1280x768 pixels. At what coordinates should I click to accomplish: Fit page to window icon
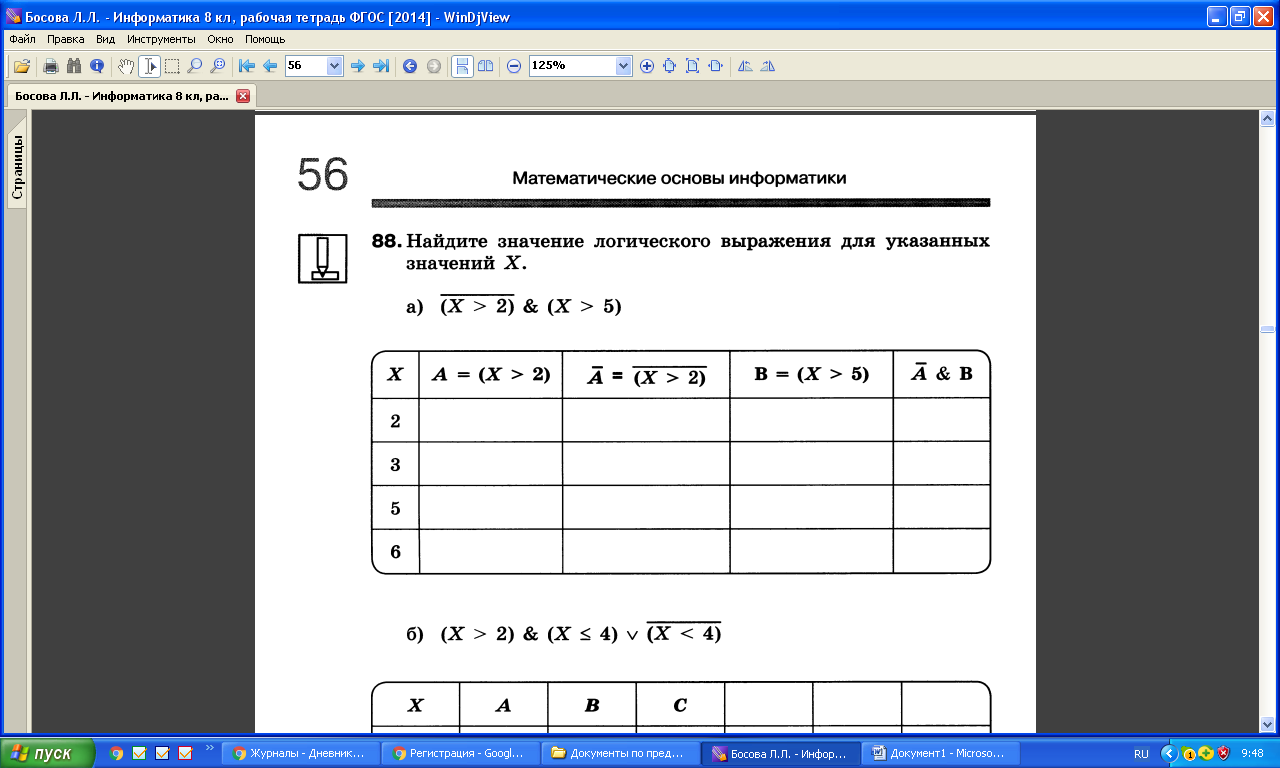point(669,66)
